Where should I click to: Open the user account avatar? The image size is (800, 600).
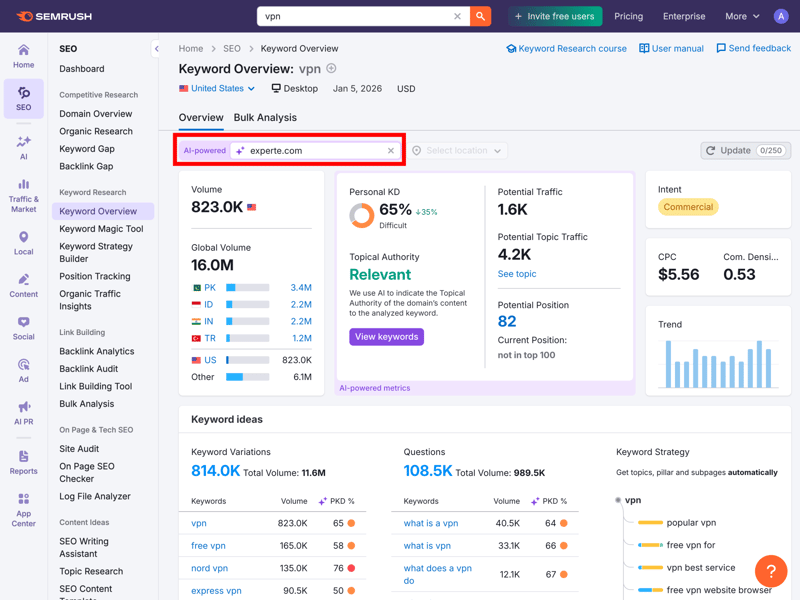[781, 16]
